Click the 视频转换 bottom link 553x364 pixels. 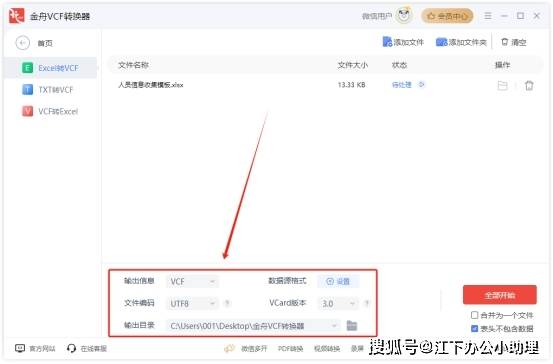[x=327, y=348]
